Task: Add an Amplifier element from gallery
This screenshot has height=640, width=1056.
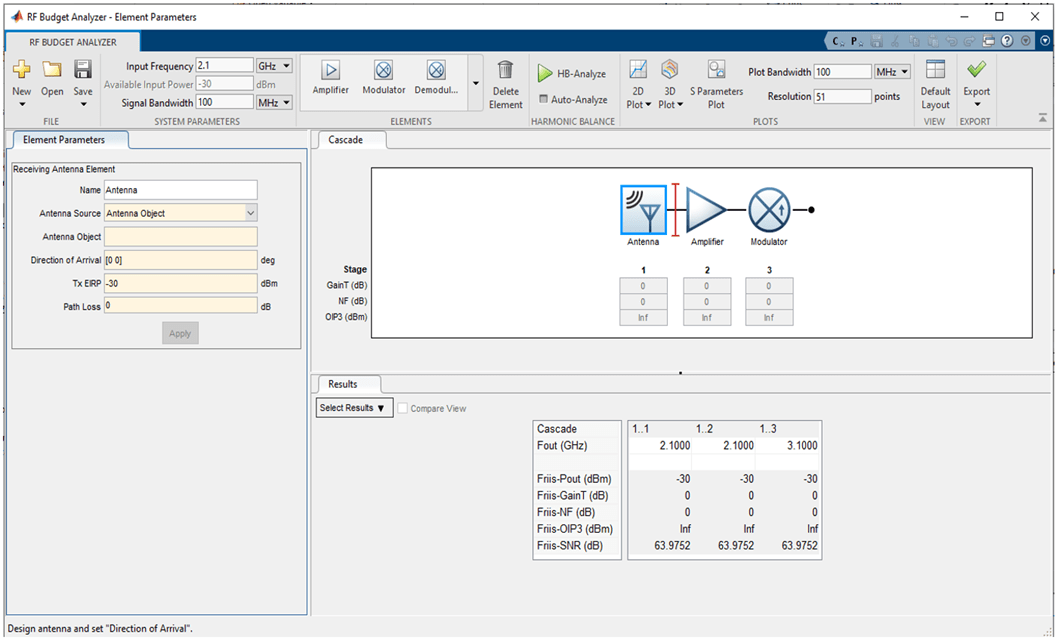Action: pos(330,71)
